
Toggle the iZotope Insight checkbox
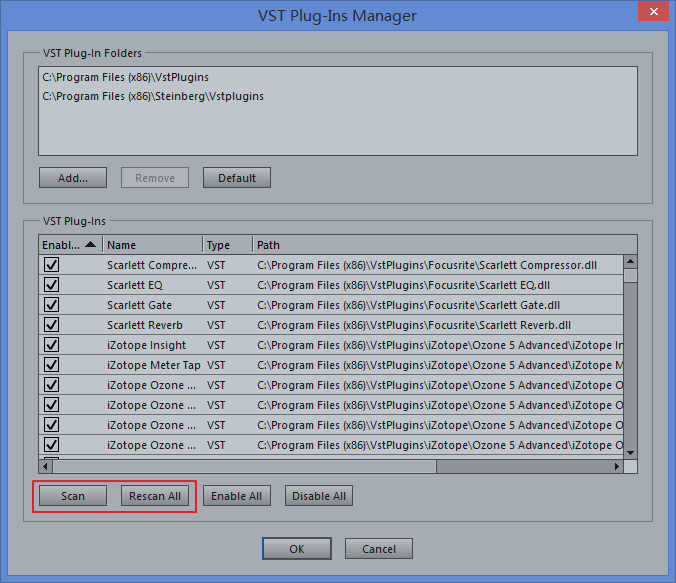pos(51,345)
